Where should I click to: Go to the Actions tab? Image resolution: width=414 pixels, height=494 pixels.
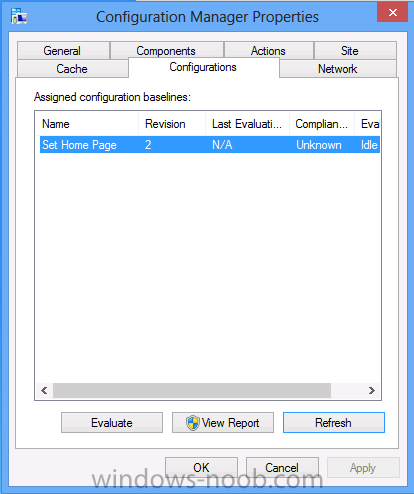[x=269, y=51]
